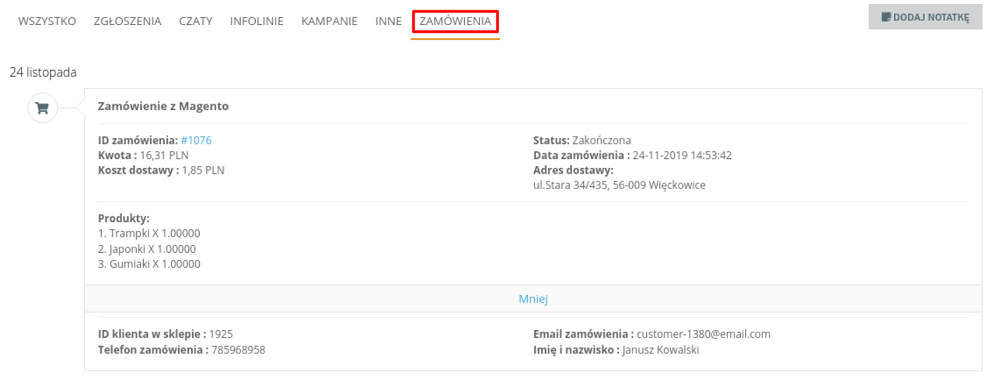Click the amount 16,31 PLN
This screenshot has width=1004, height=377.
(x=165, y=155)
